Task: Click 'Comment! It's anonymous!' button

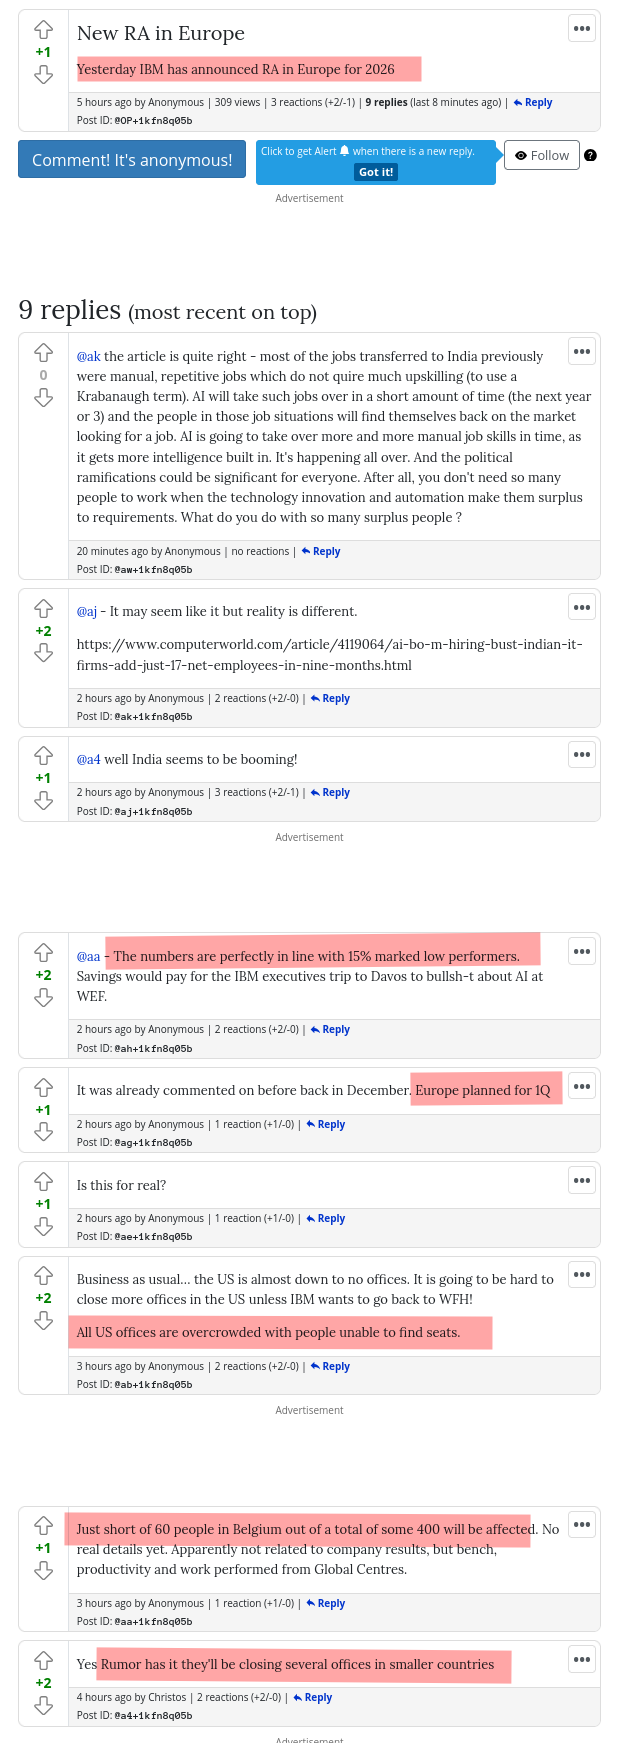Action: (132, 160)
